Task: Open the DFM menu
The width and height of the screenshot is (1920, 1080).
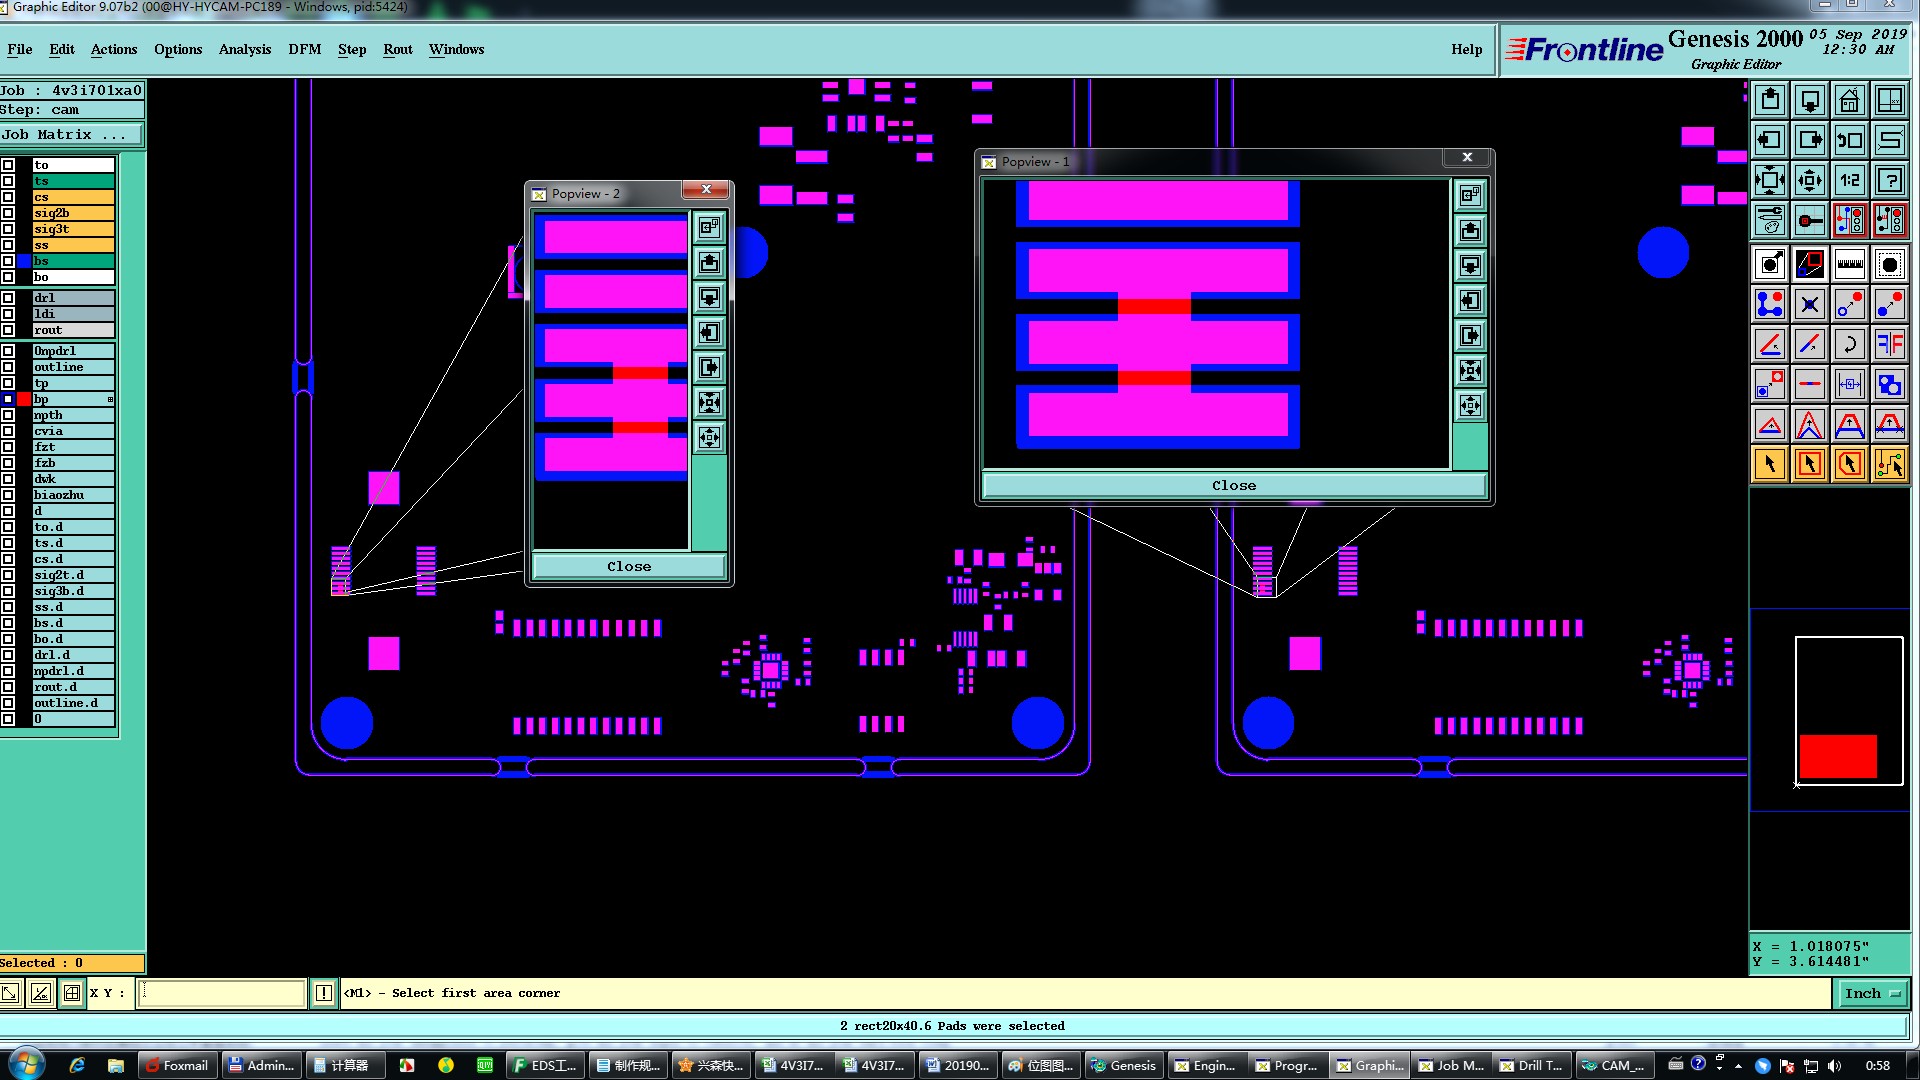Action: tap(304, 49)
